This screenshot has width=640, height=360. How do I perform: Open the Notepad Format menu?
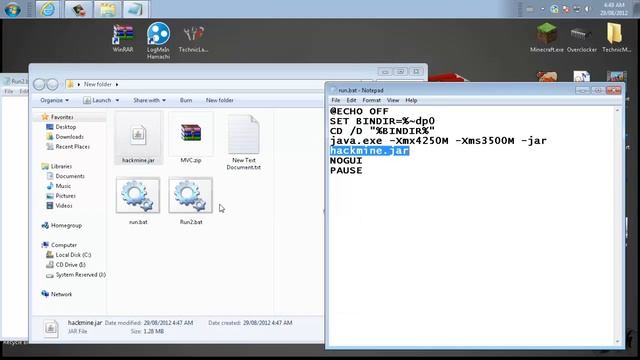[x=371, y=100]
